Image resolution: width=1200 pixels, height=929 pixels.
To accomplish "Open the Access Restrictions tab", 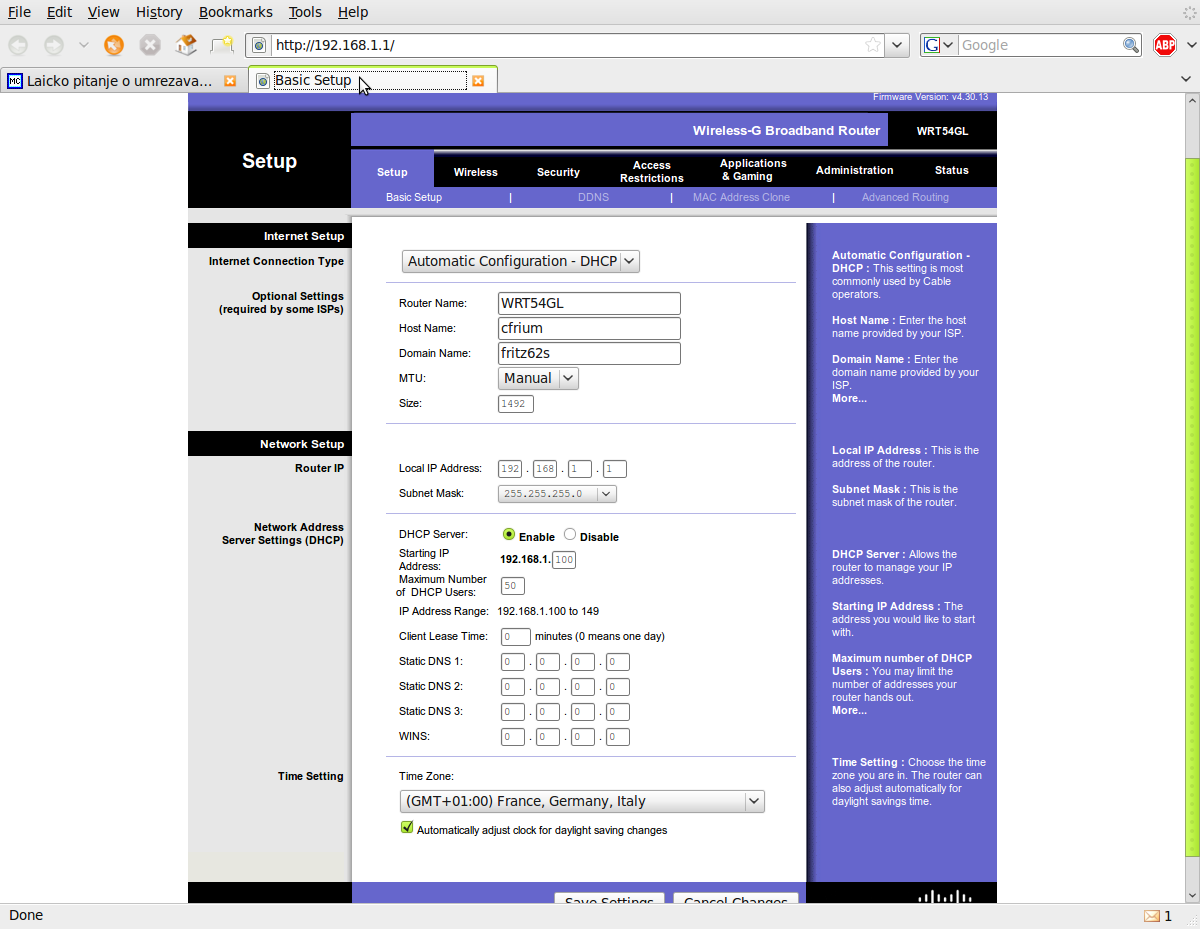I will 652,172.
